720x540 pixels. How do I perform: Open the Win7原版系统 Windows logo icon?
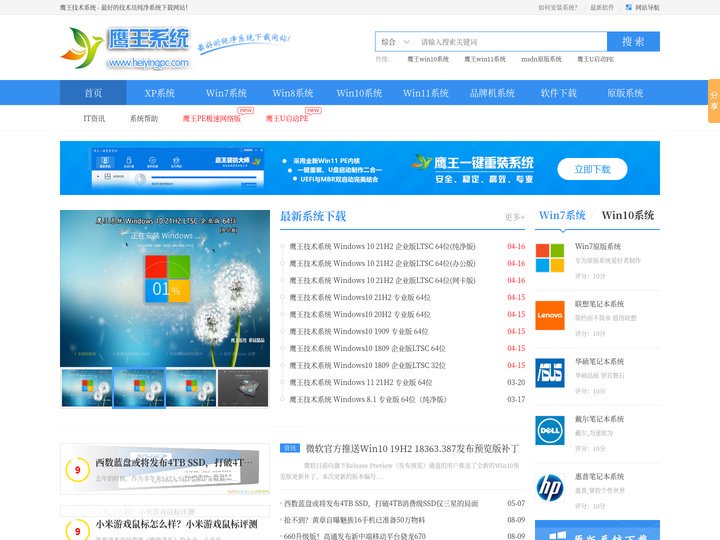pos(550,258)
